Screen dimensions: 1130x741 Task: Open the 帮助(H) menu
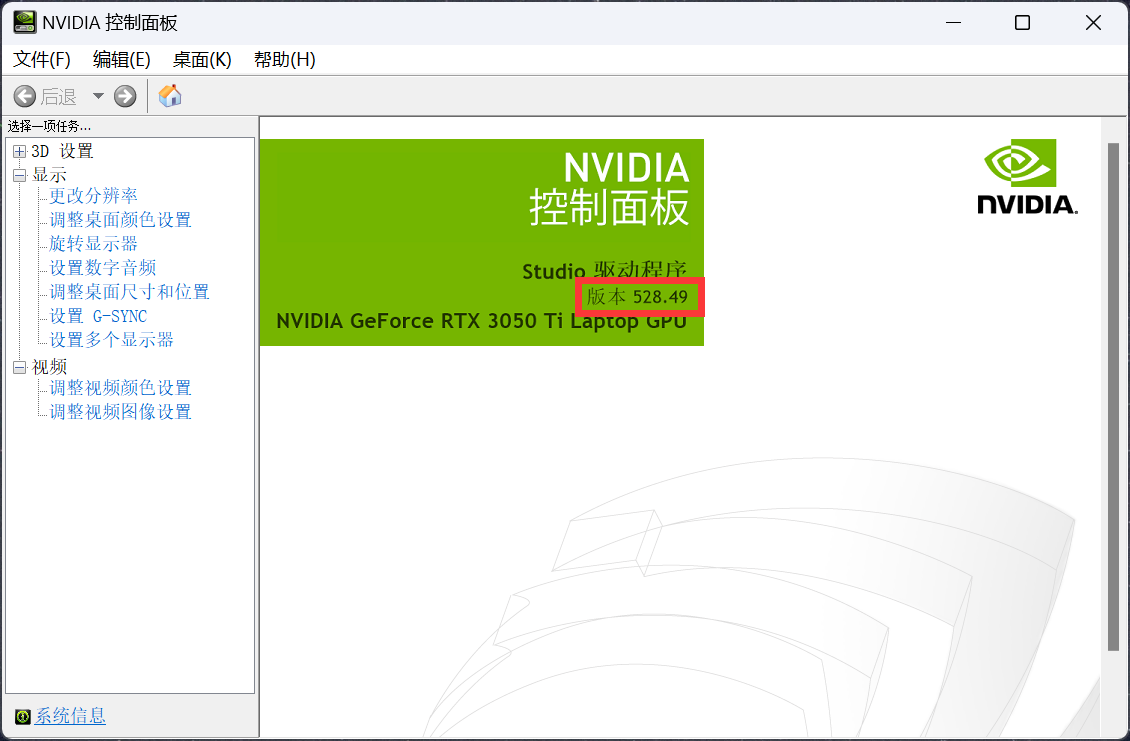pyautogui.click(x=285, y=60)
